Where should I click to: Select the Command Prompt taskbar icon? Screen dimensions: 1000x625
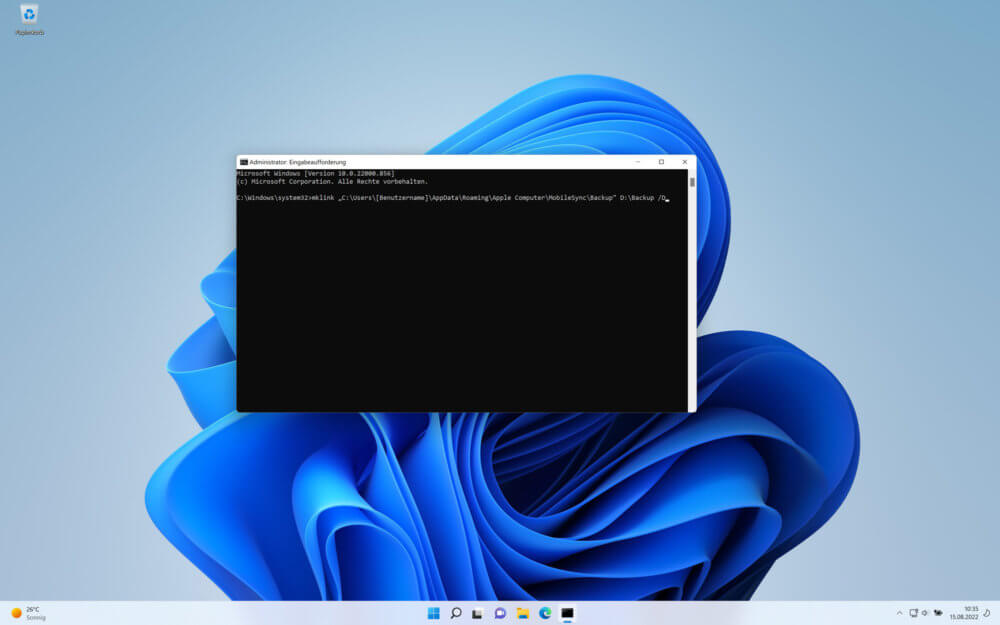pyautogui.click(x=567, y=613)
